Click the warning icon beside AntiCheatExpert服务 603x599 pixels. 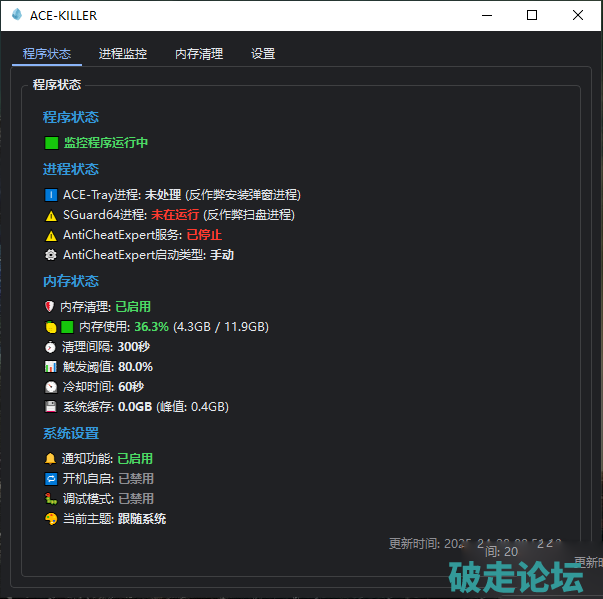[x=51, y=235]
